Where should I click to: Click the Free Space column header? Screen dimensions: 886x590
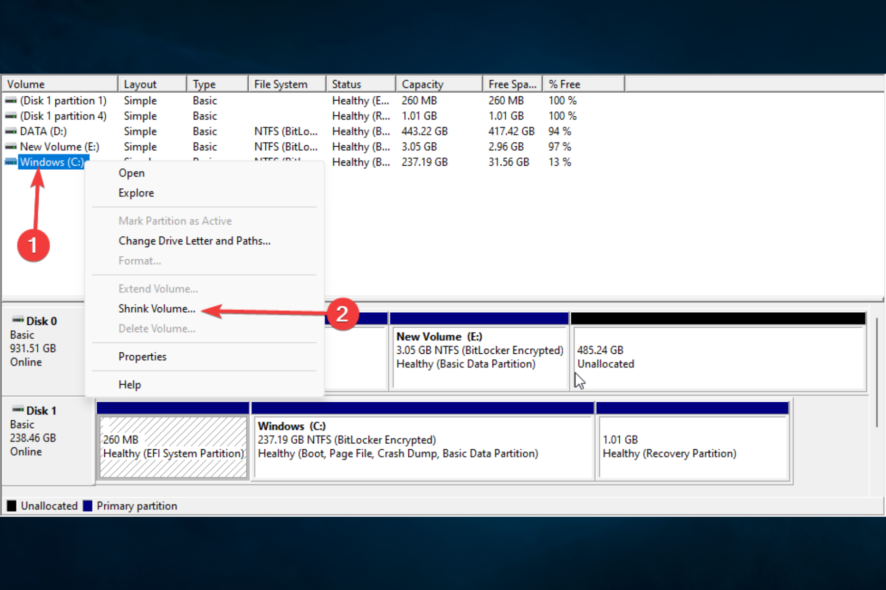coord(508,83)
